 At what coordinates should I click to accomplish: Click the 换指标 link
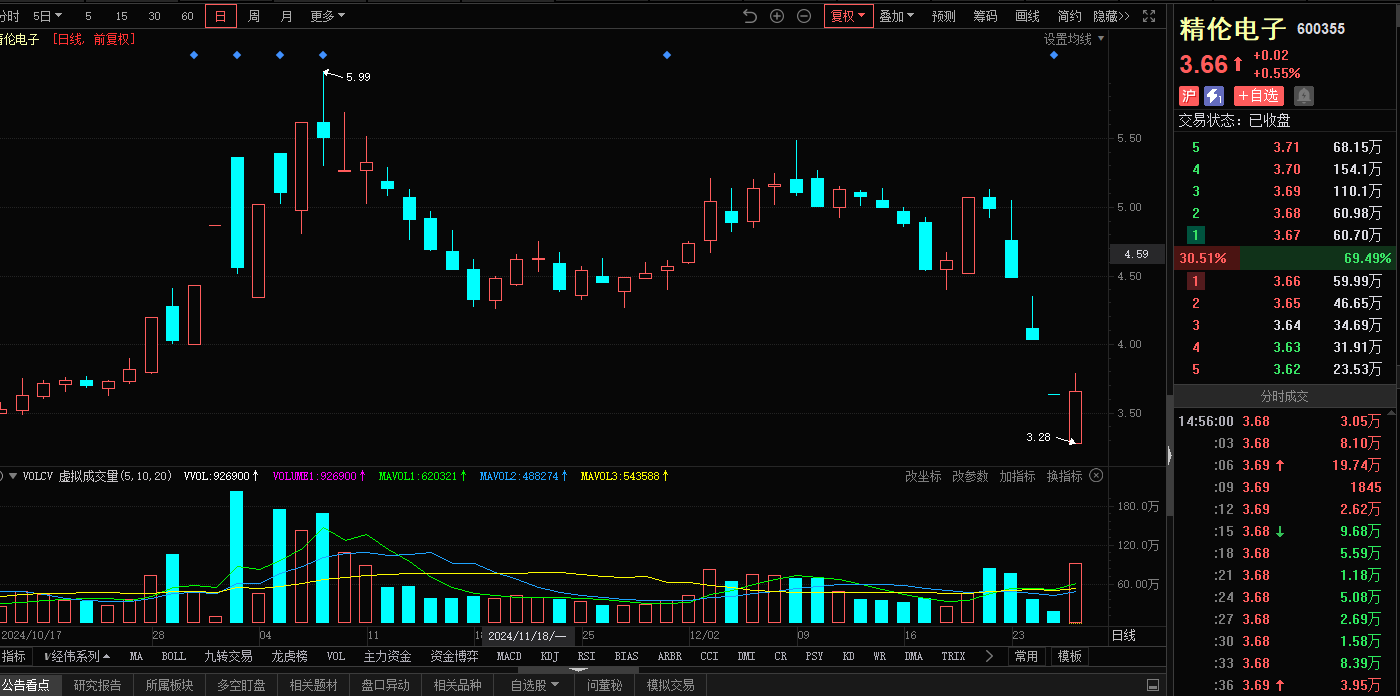click(1064, 476)
